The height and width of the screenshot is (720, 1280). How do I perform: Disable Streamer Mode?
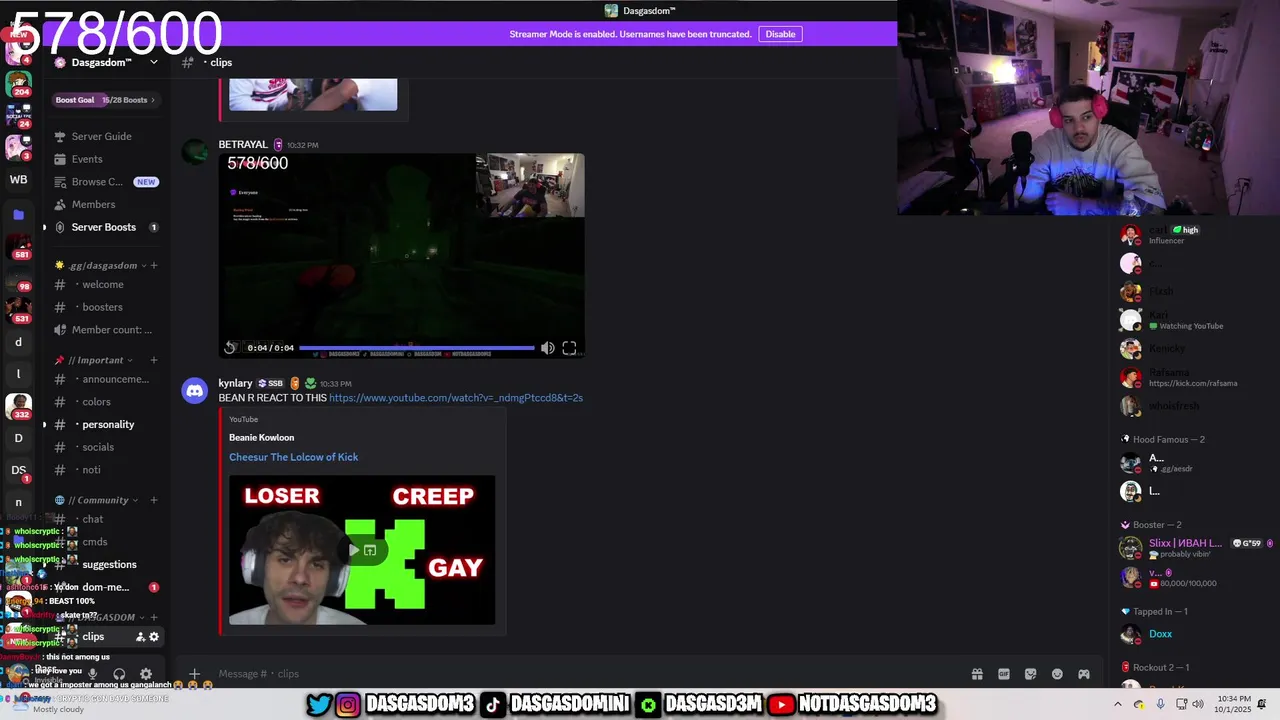780,34
